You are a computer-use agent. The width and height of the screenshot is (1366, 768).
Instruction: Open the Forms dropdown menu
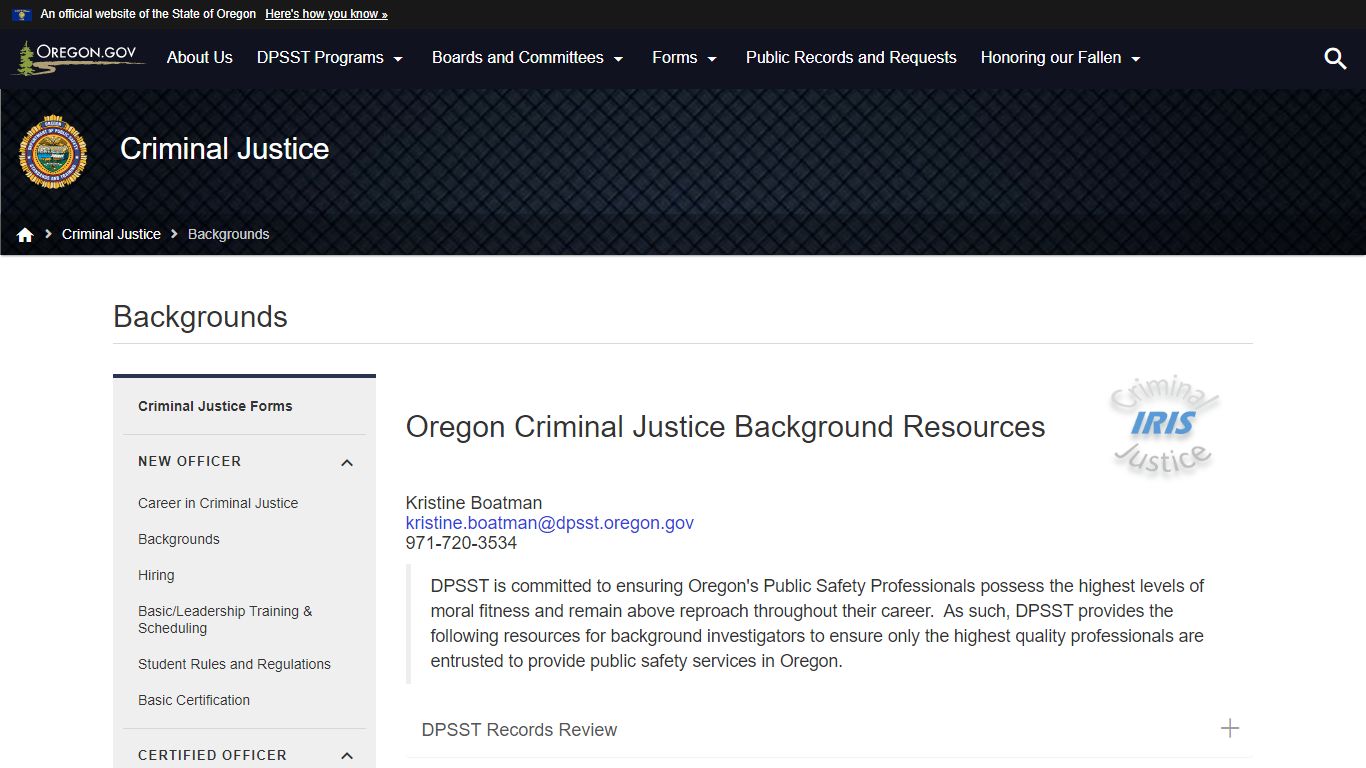pos(685,58)
